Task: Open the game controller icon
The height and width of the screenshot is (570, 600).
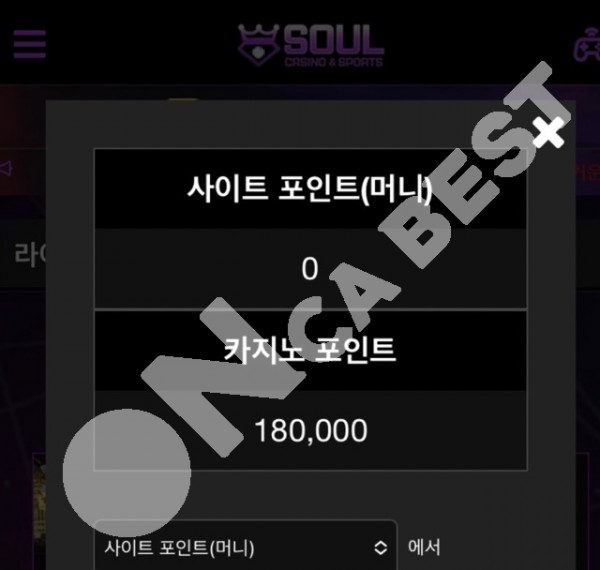Action: pos(587,45)
